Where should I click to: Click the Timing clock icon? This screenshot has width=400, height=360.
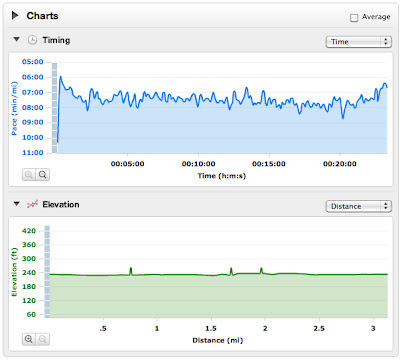coord(32,40)
